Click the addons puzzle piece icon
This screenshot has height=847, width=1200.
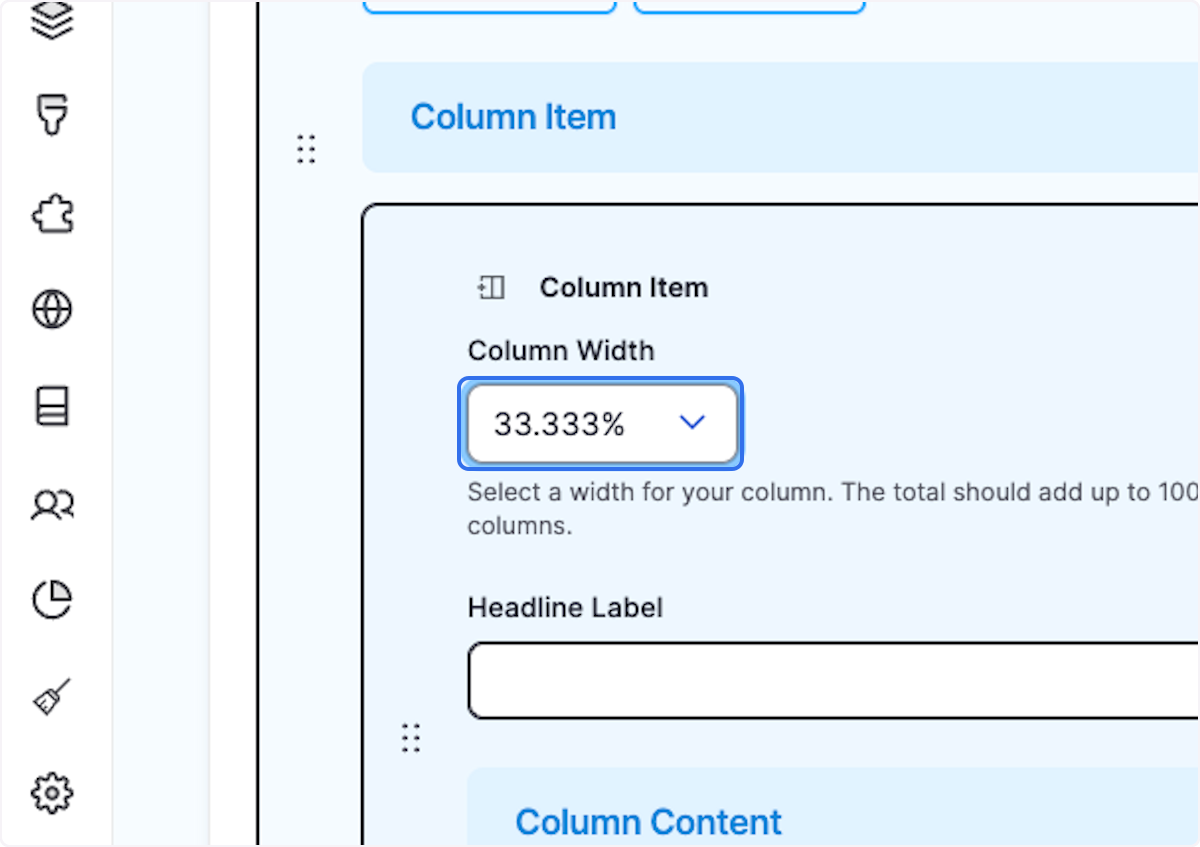[53, 213]
